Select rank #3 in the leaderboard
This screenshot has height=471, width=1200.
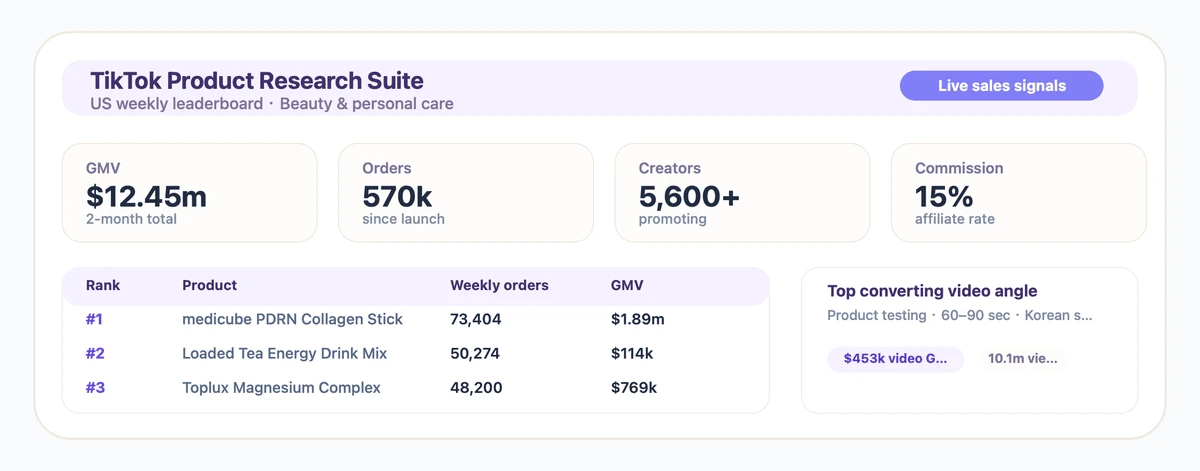pos(95,387)
